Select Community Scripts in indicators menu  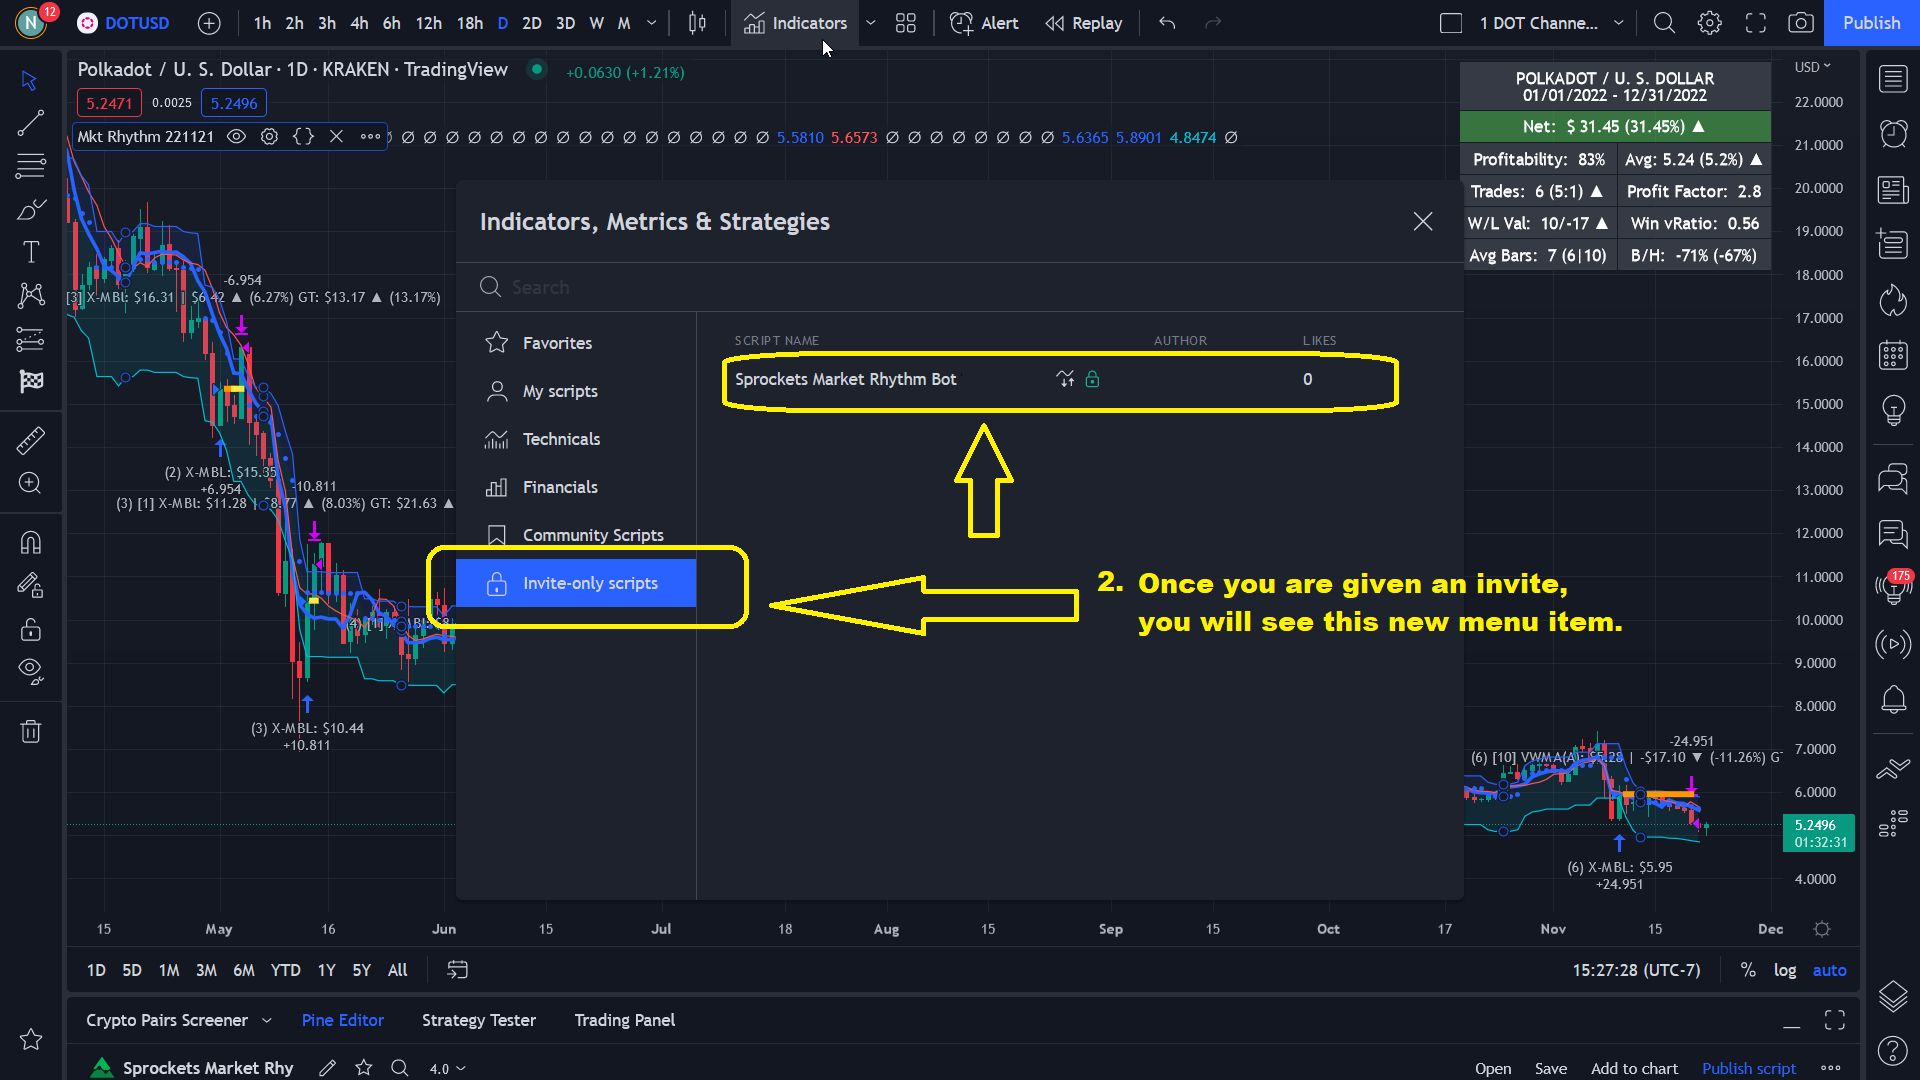coord(592,535)
